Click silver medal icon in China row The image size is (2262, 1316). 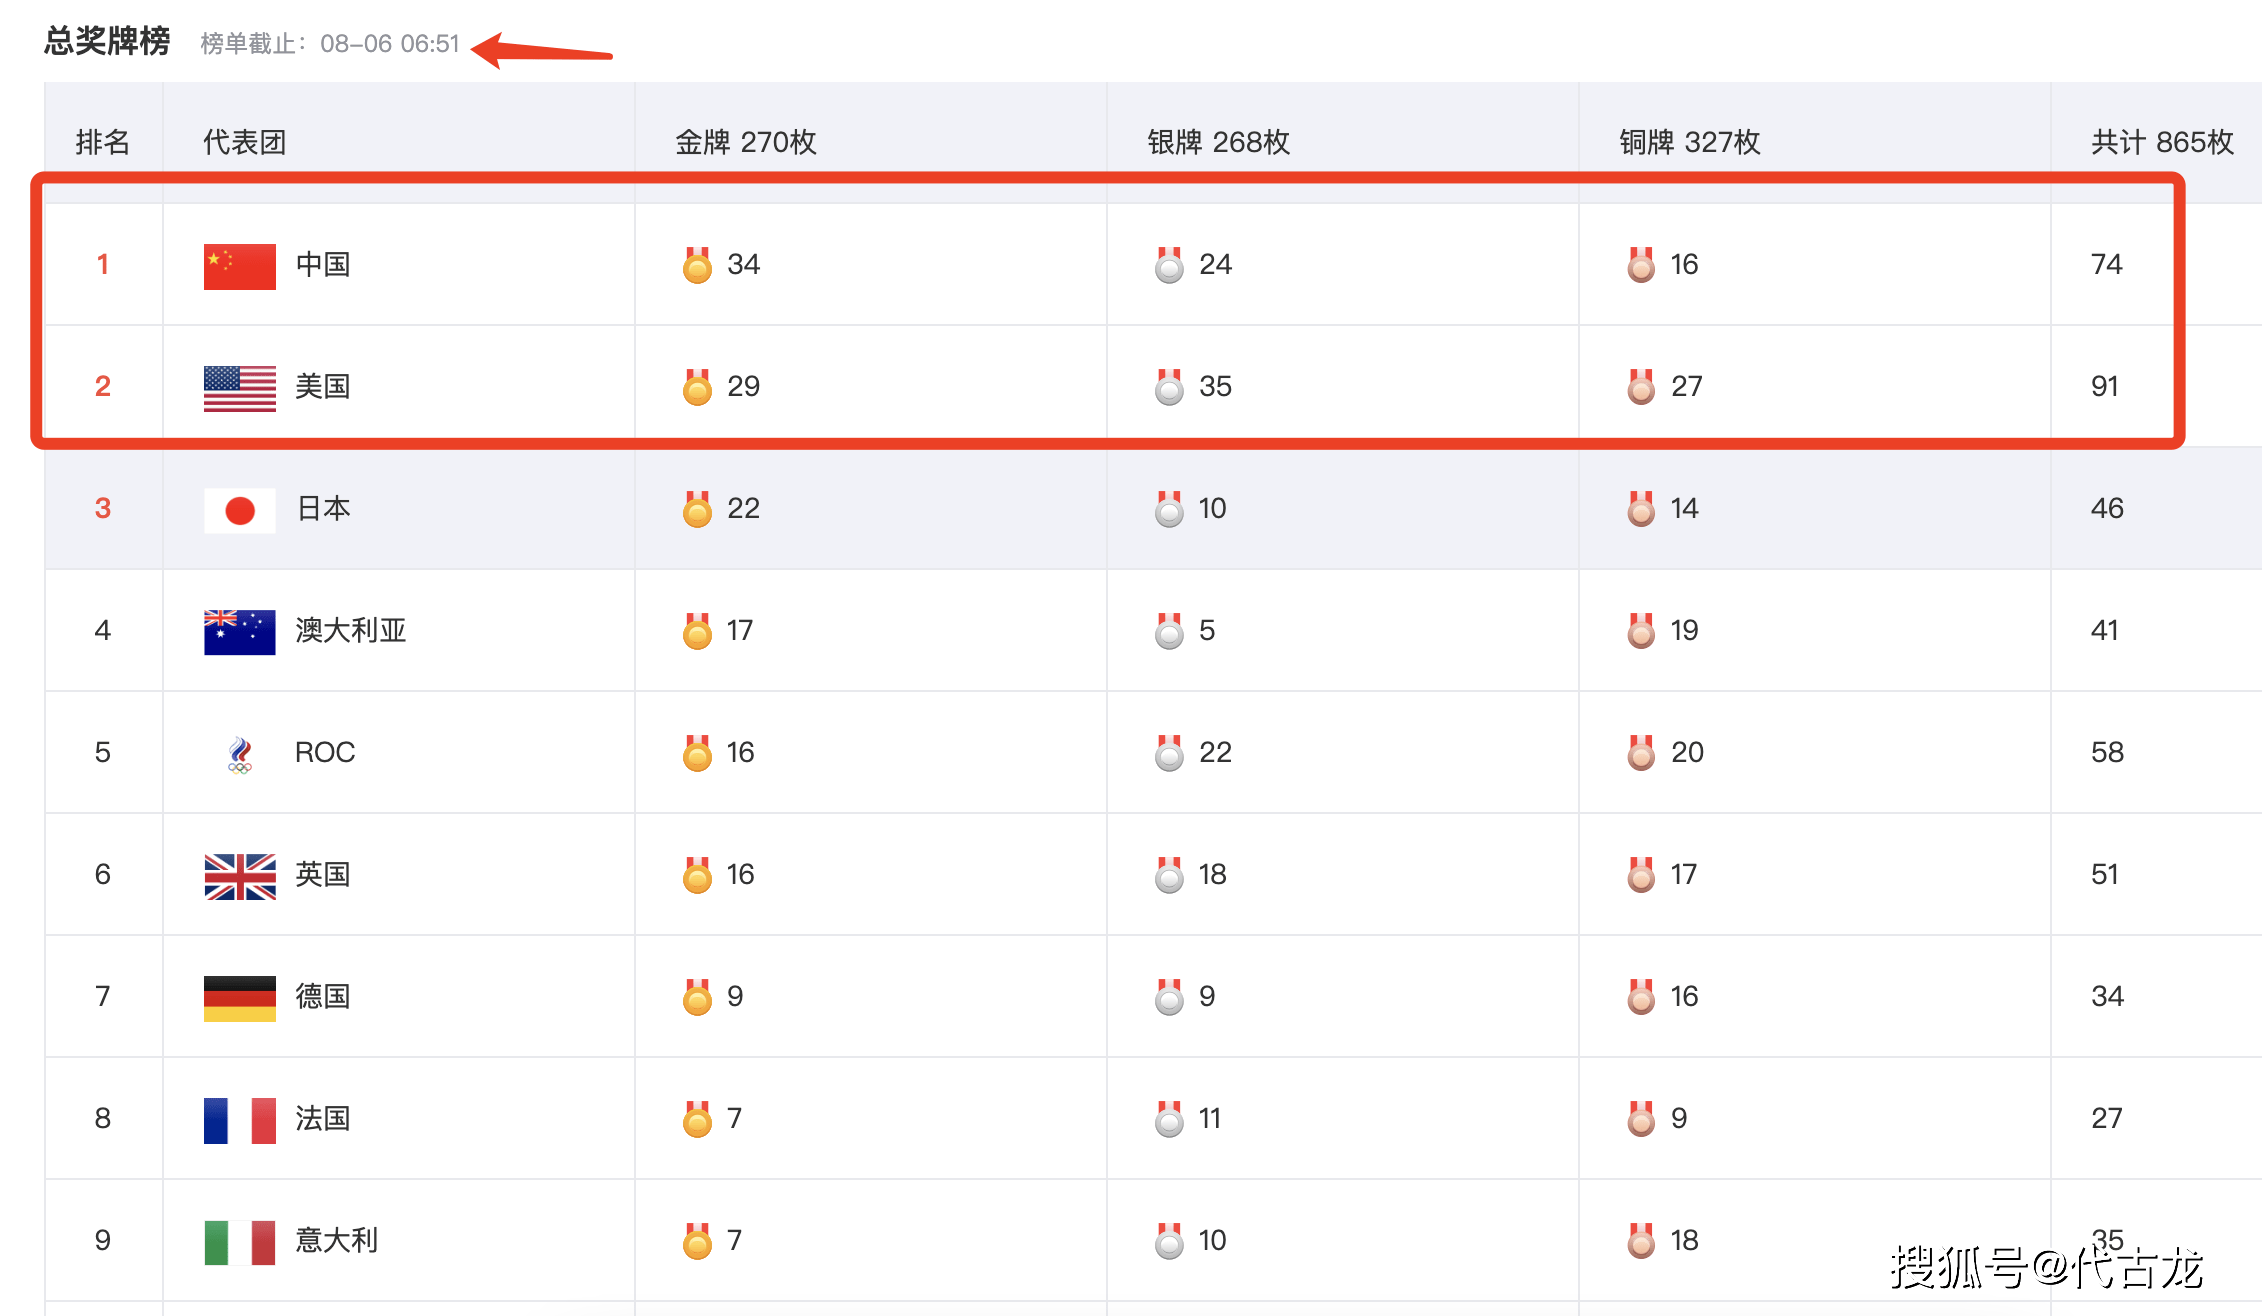[1169, 265]
